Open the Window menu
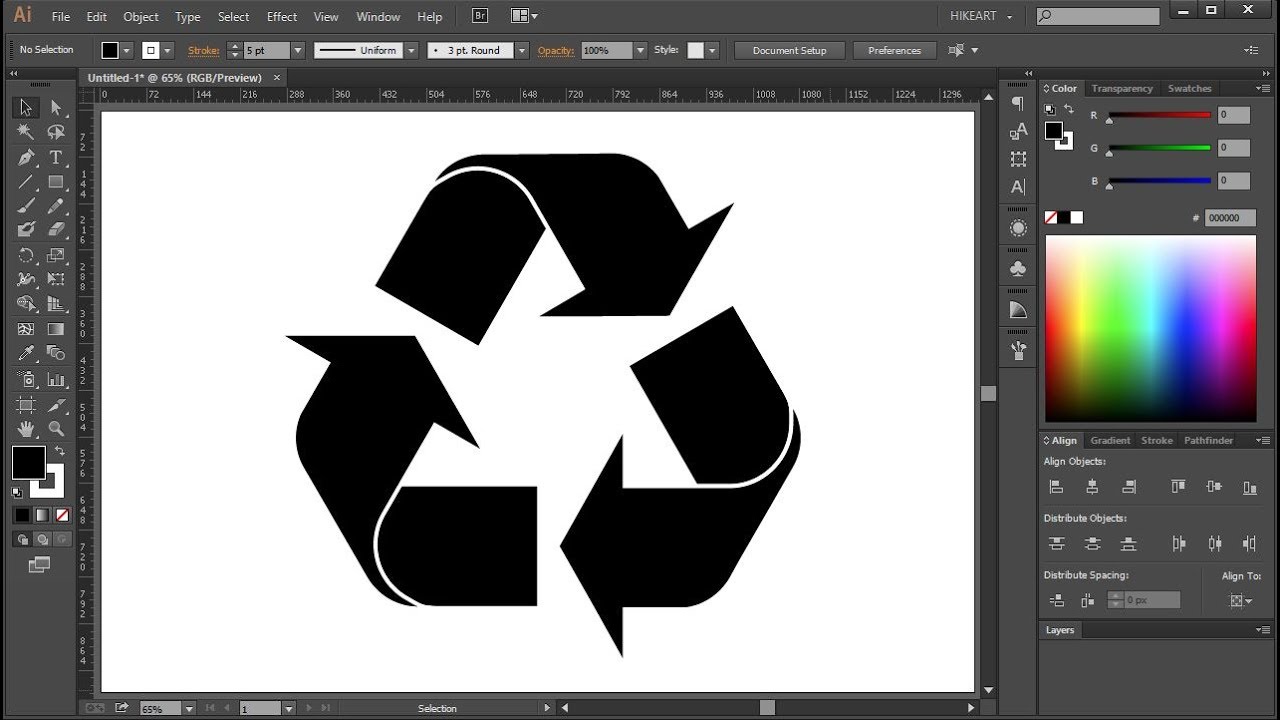Viewport: 1280px width, 720px height. pyautogui.click(x=378, y=17)
